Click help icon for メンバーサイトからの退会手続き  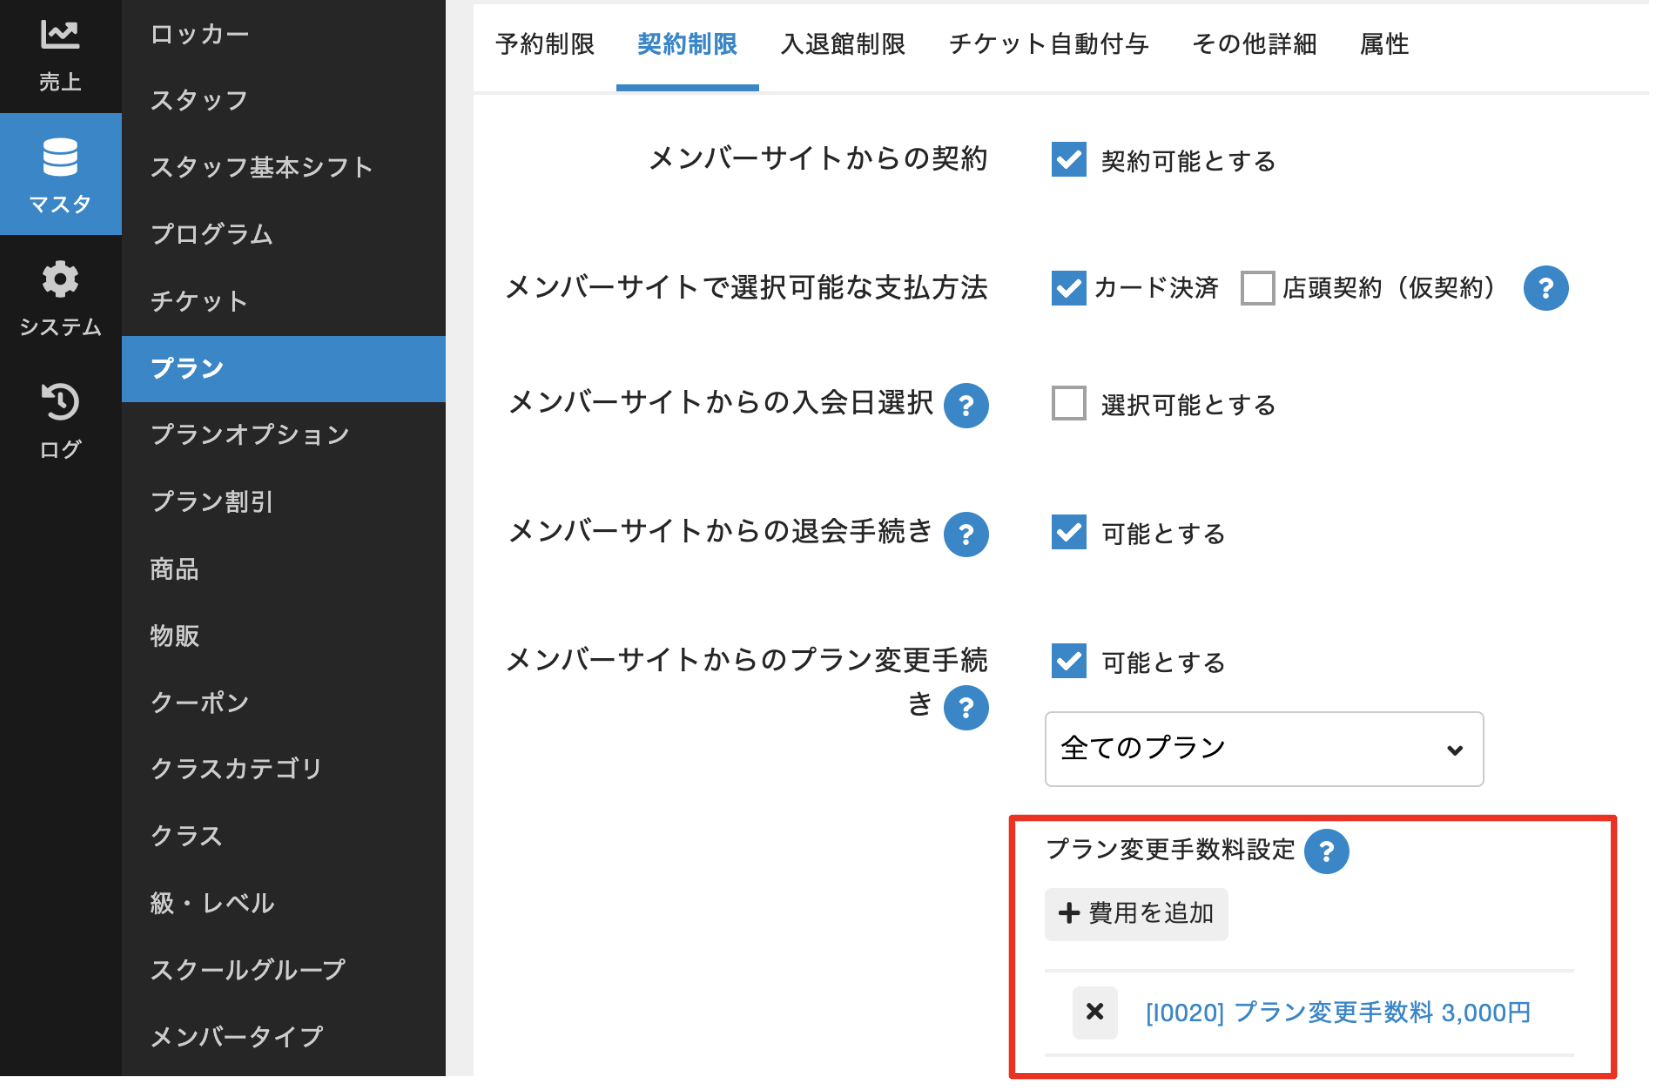tap(966, 535)
